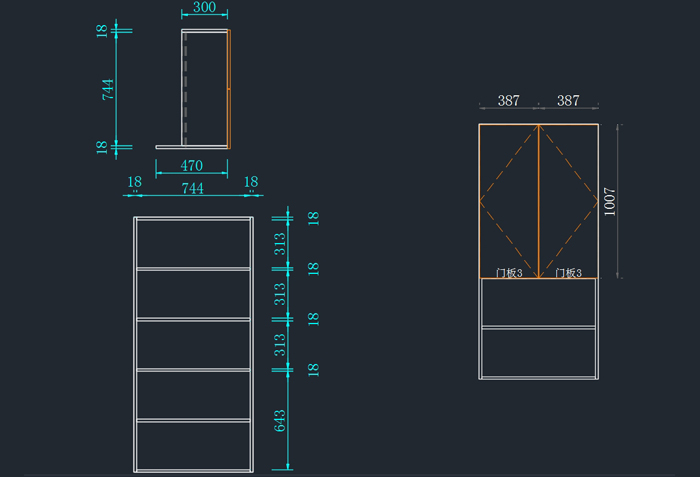Select the vertical 744 dimension text
Image resolution: width=700 pixels, height=477 pixels.
108,89
